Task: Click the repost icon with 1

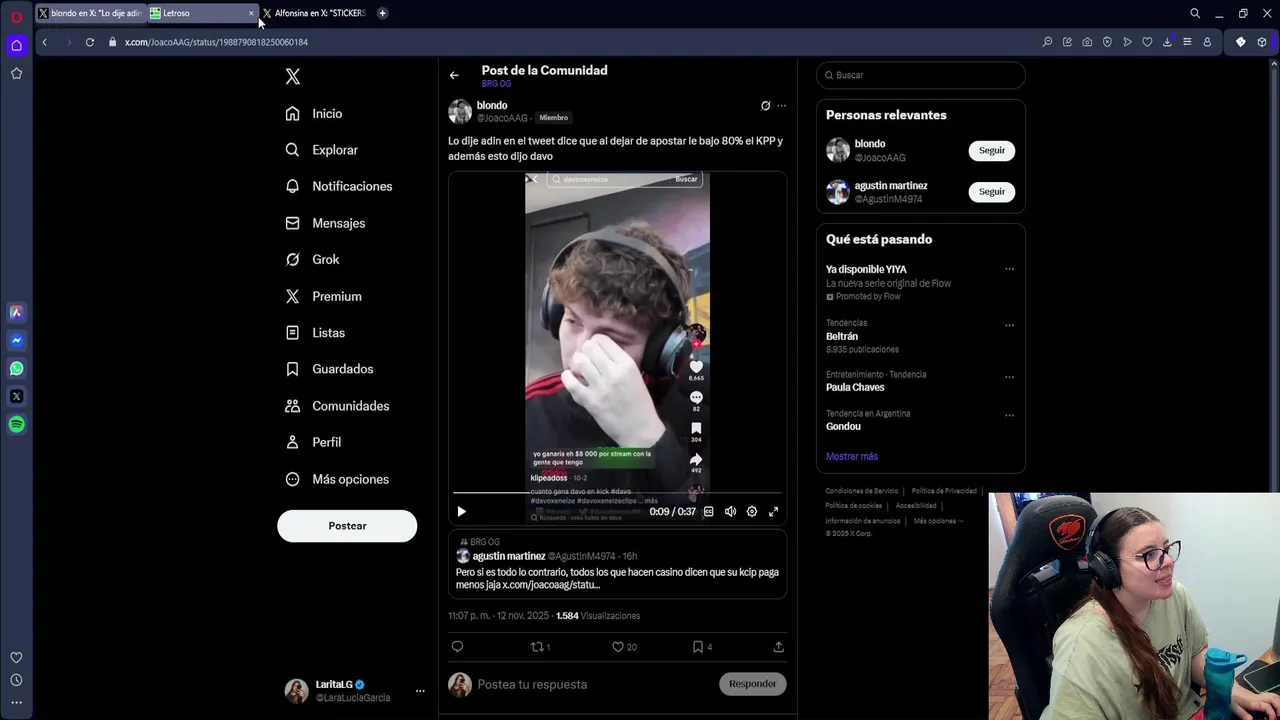Action: [540, 647]
